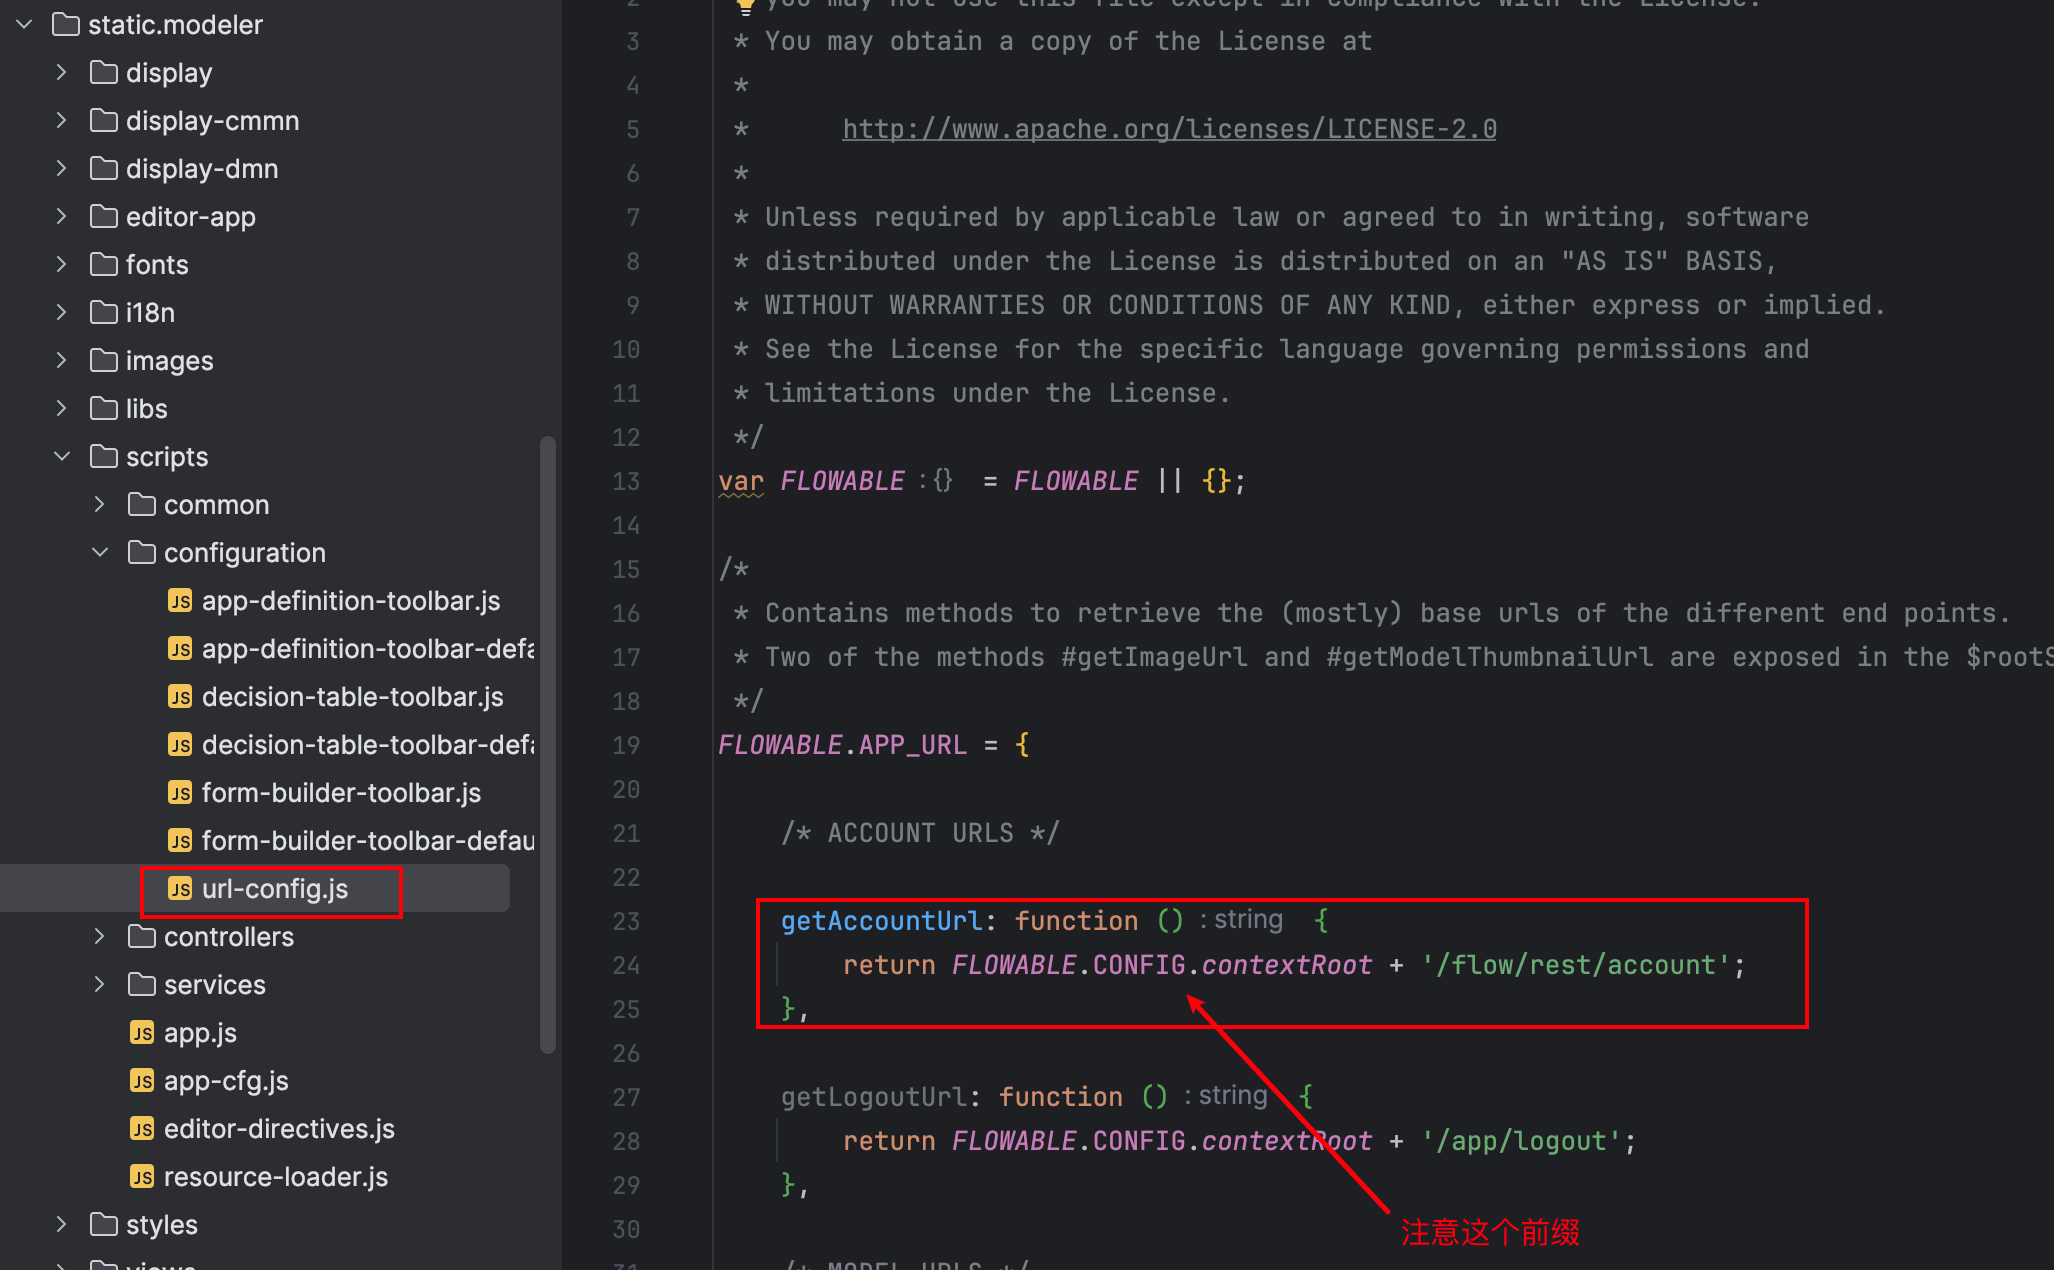Click the fonts folder icon
This screenshot has height=1270, width=2054.
tap(104, 265)
